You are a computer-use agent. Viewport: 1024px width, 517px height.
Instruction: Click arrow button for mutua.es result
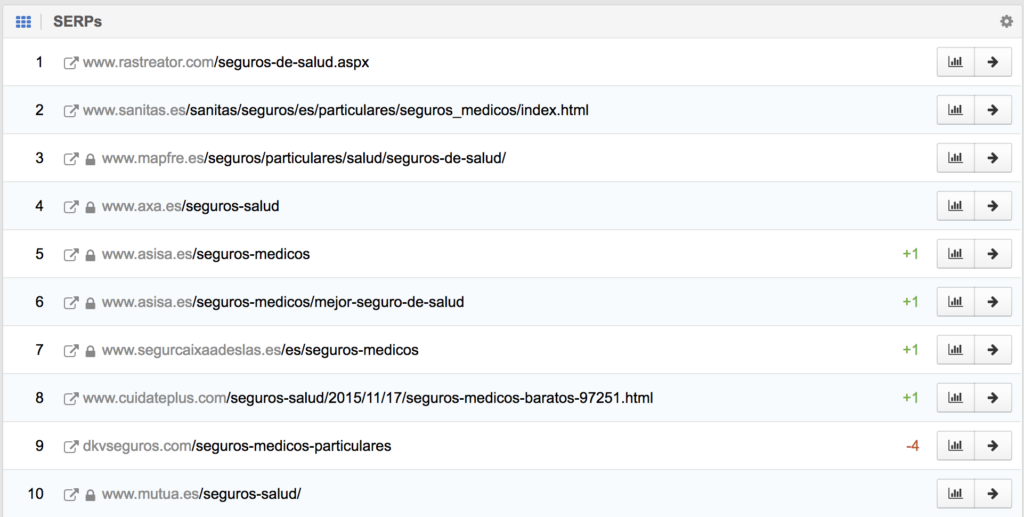992,494
